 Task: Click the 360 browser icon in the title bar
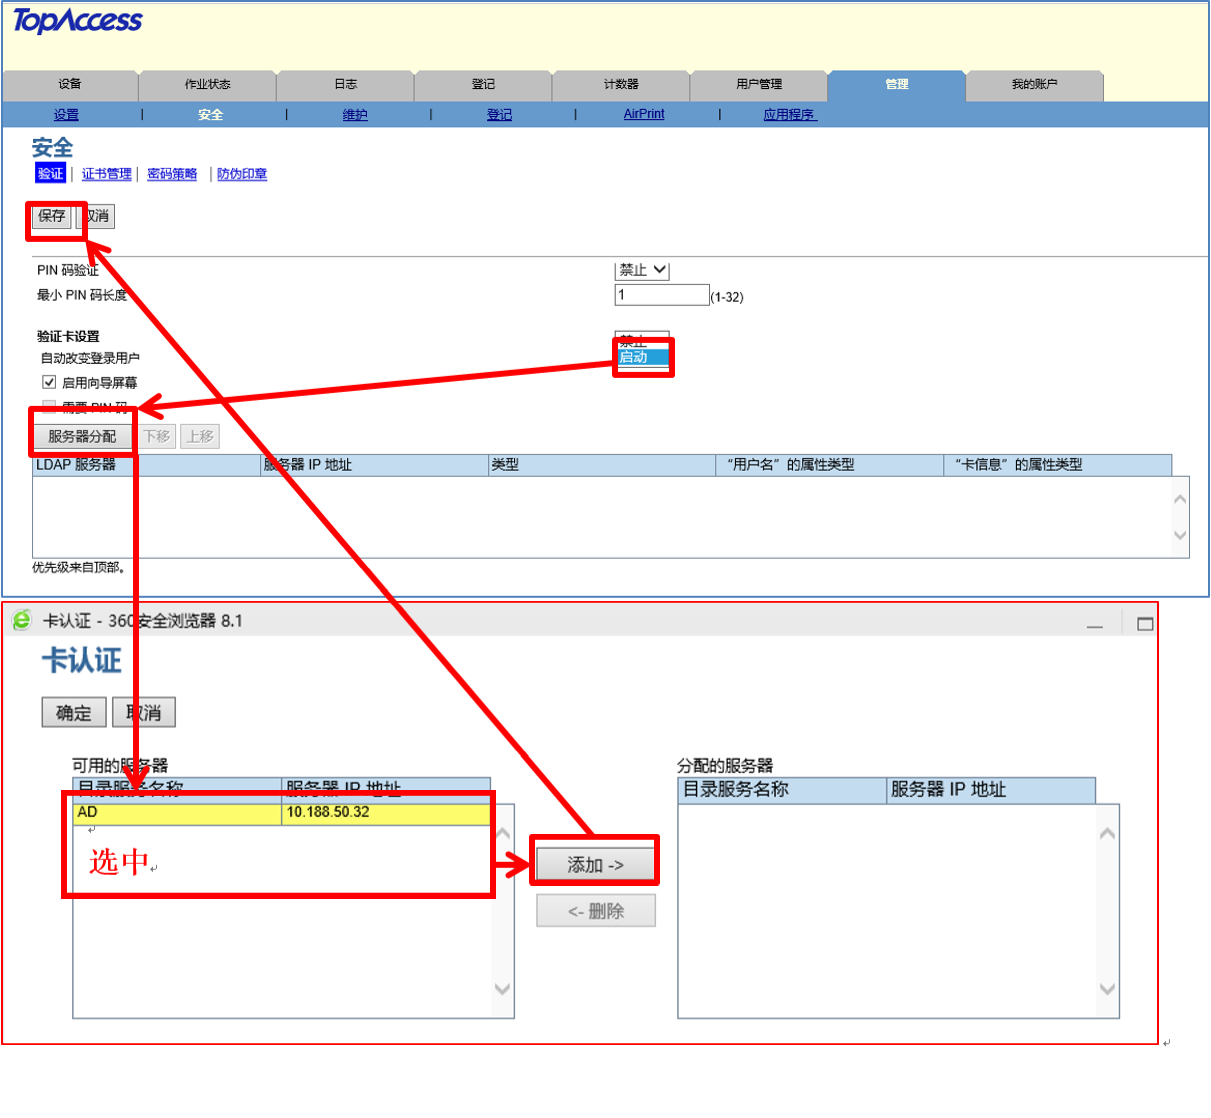pos(21,620)
